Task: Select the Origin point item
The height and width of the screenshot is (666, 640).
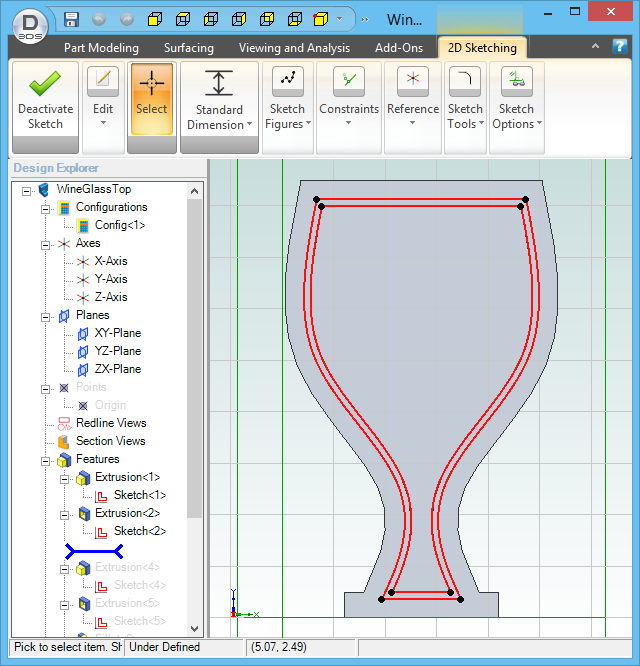Action: click(110, 405)
